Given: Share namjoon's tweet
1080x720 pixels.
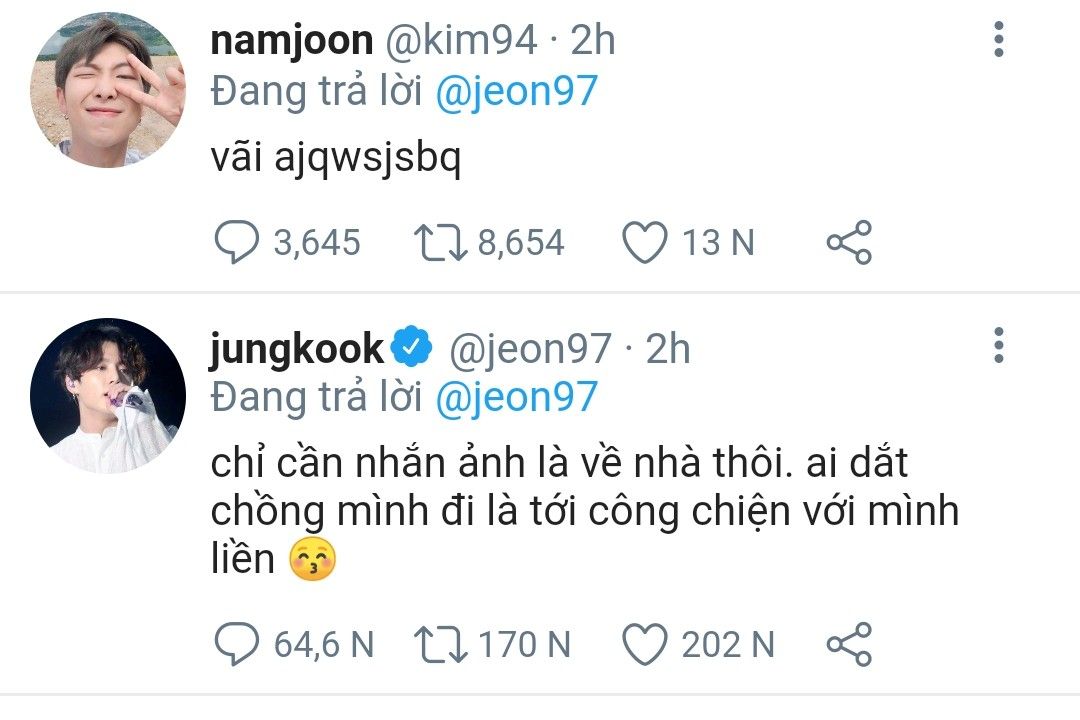Looking at the screenshot, I should 849,243.
